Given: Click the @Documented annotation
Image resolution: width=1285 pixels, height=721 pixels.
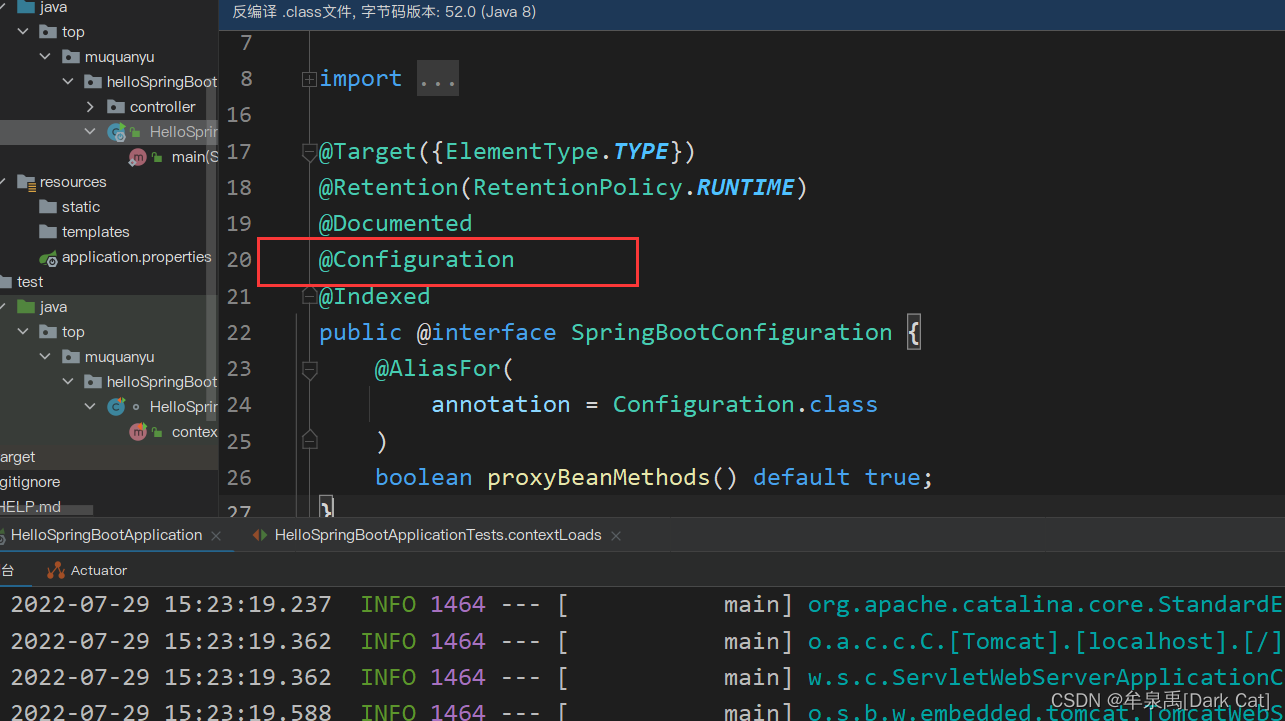Looking at the screenshot, I should pyautogui.click(x=396, y=224).
